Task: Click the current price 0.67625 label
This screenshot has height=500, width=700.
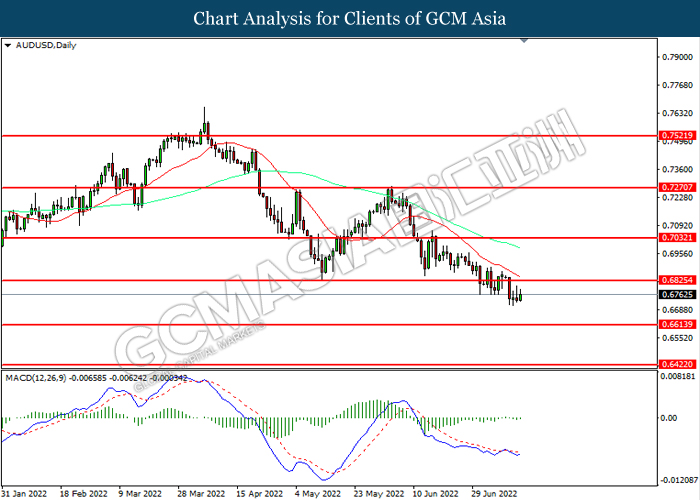Action: (677, 295)
